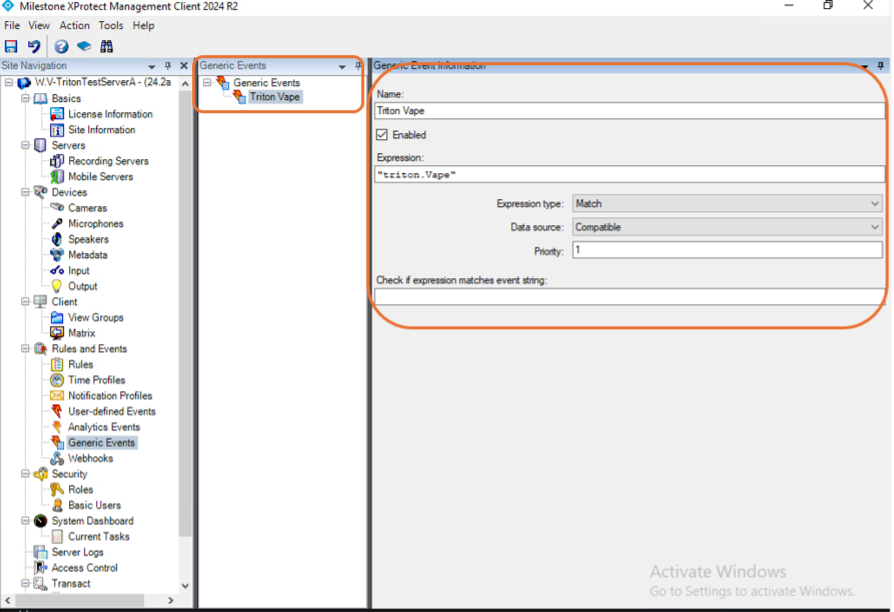This screenshot has height=612, width=894.
Task: Open Access Control in navigation tree
Action: pos(84,568)
